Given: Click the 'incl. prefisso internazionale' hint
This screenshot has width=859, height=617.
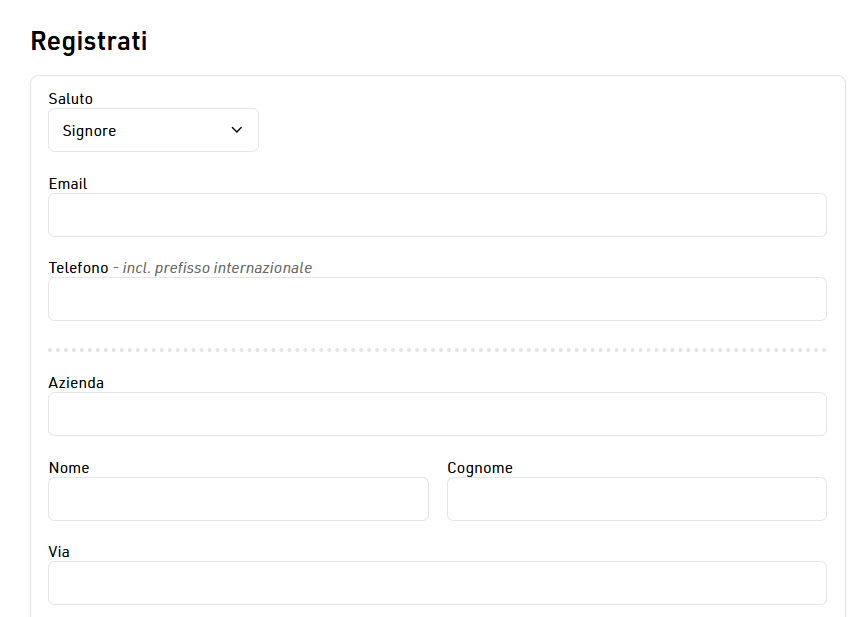Looking at the screenshot, I should tap(217, 268).
